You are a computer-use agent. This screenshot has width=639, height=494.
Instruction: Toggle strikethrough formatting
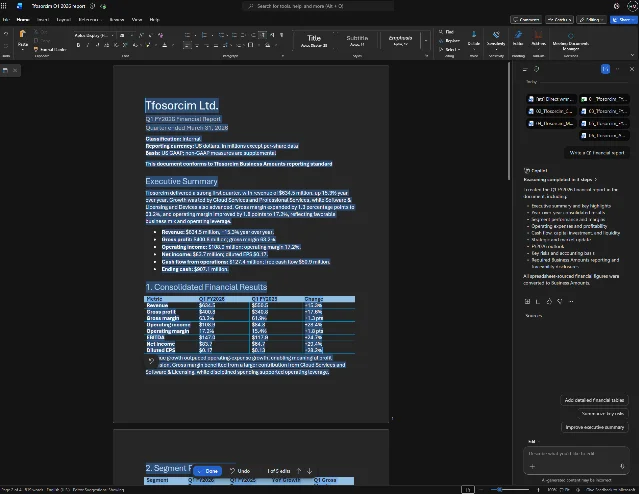tap(106, 45)
